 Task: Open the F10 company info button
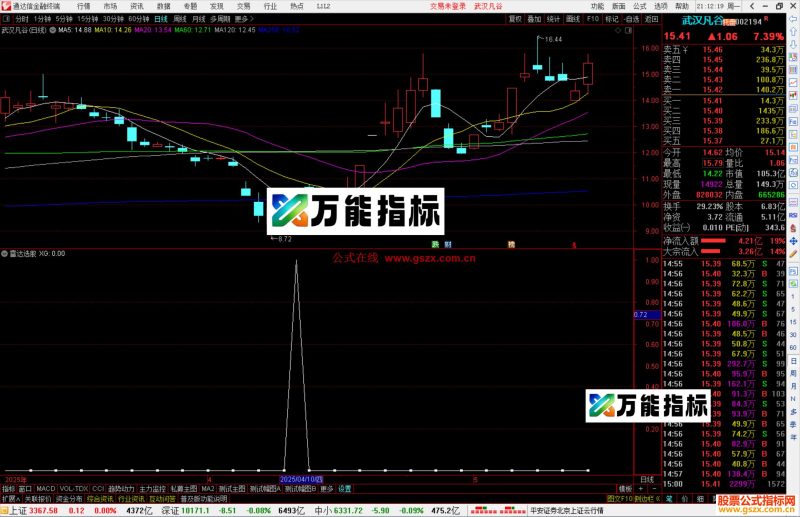pyautogui.click(x=593, y=19)
